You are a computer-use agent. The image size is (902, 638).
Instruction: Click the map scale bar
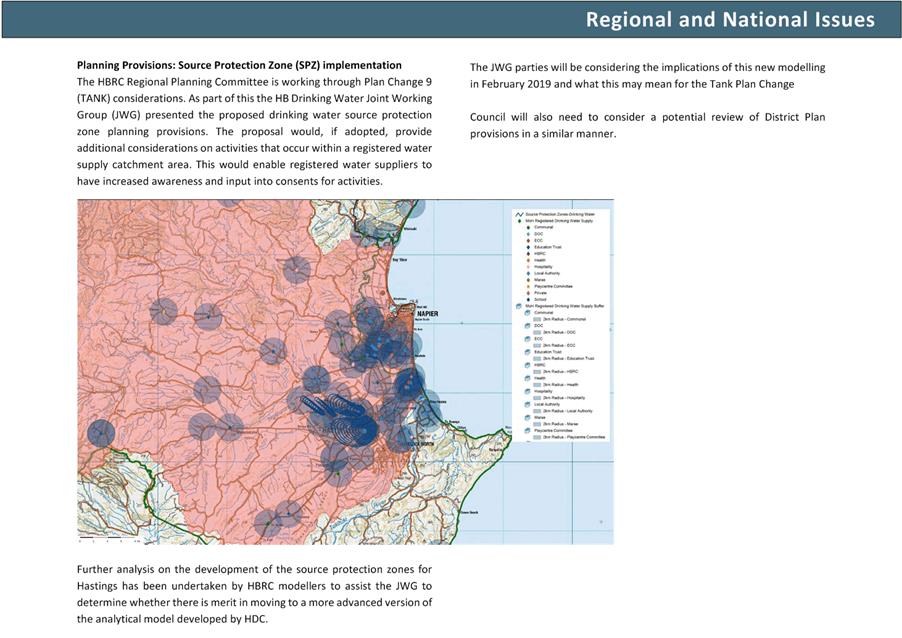pos(109,540)
